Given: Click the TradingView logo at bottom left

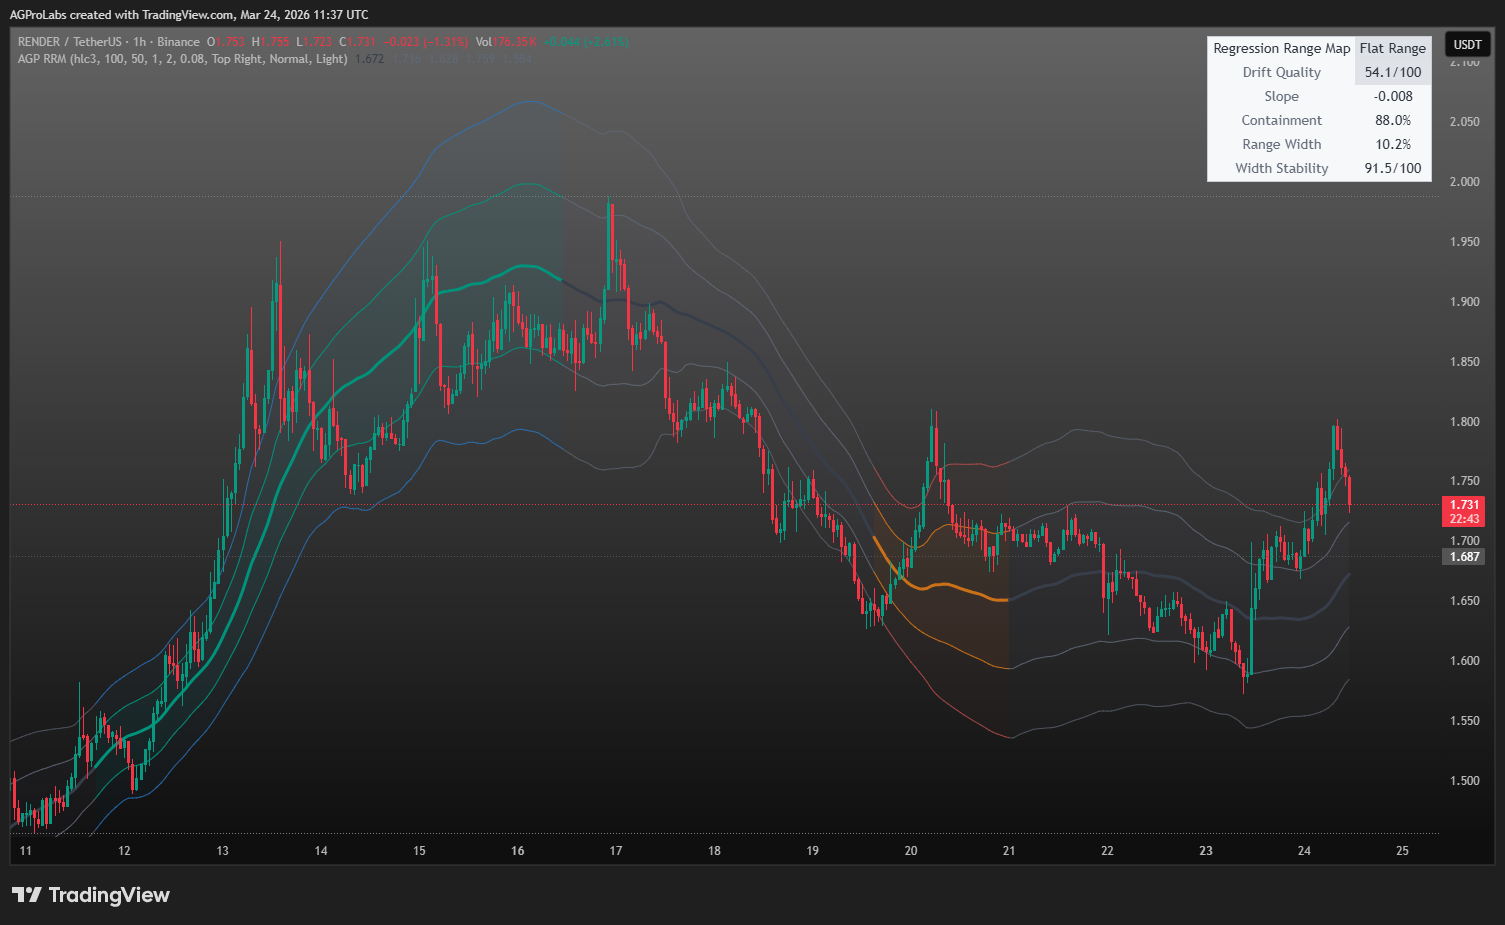Looking at the screenshot, I should tap(91, 895).
